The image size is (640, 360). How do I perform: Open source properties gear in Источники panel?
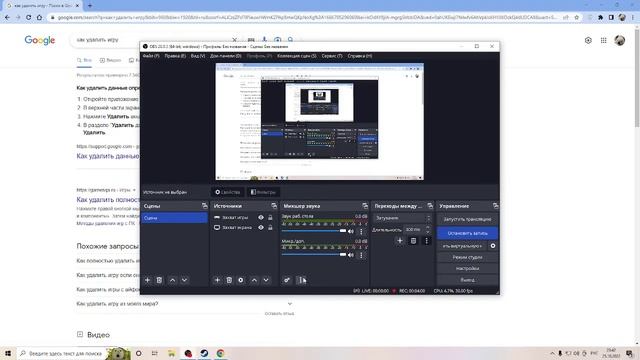click(241, 280)
